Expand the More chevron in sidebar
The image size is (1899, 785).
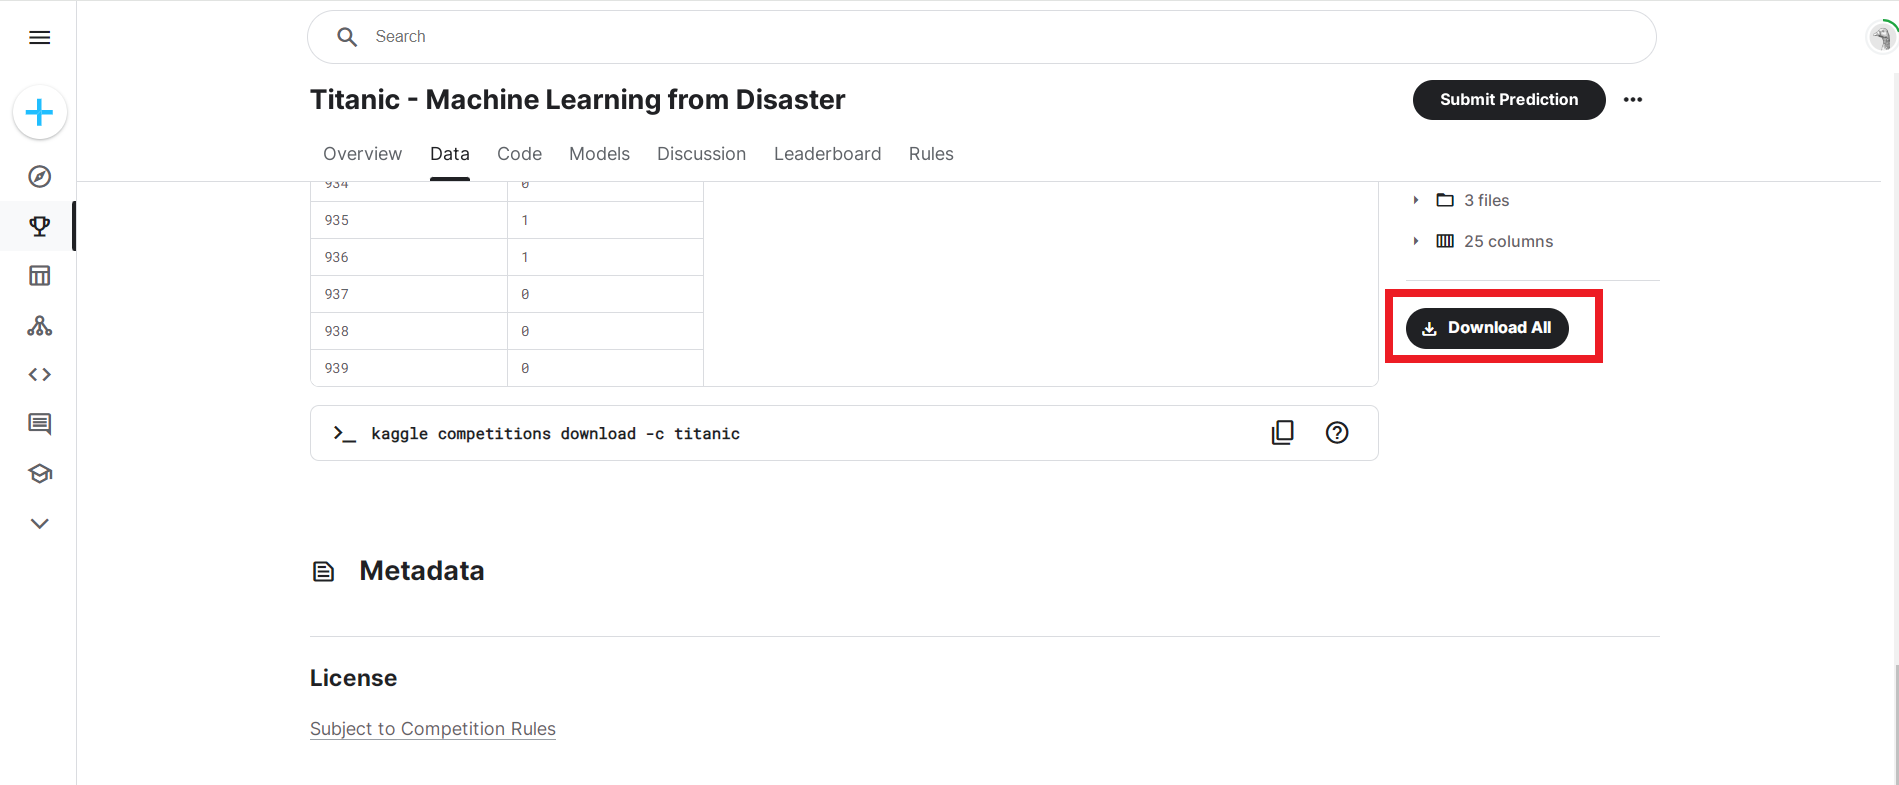click(40, 523)
